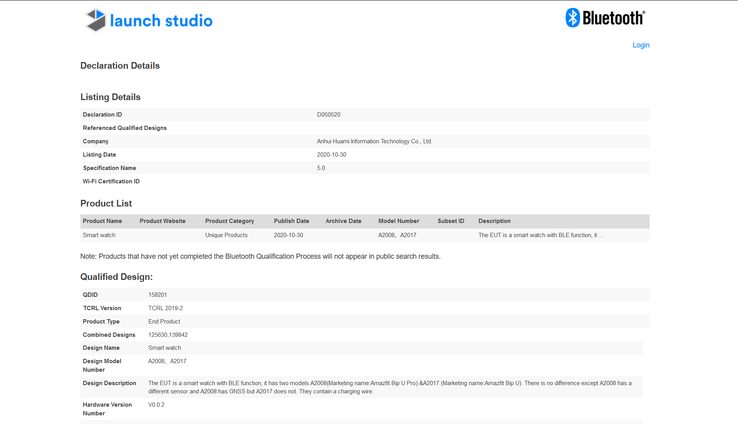Click the Combined Designs value 125630,139842
The width and height of the screenshot is (738, 424).
pyautogui.click(x=168, y=335)
